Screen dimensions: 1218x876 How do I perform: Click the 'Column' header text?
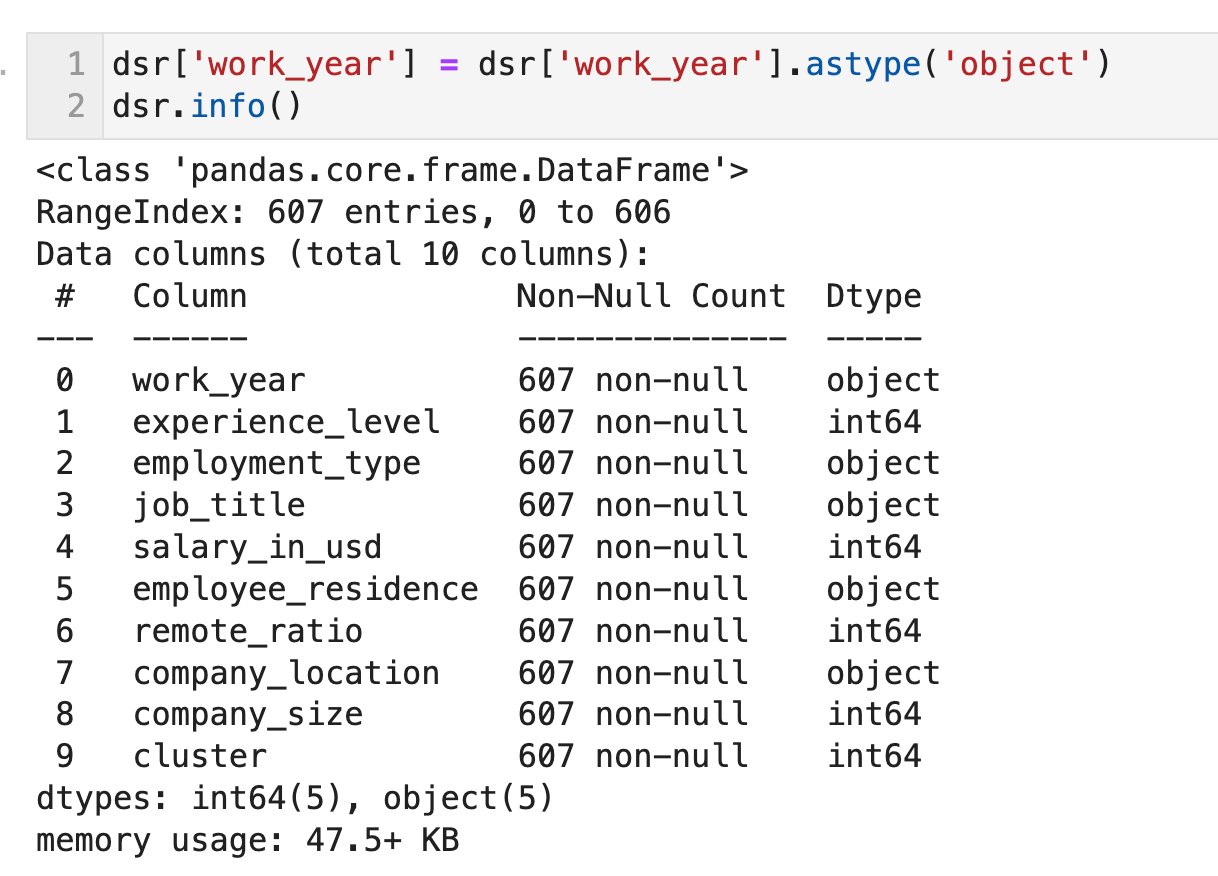190,296
